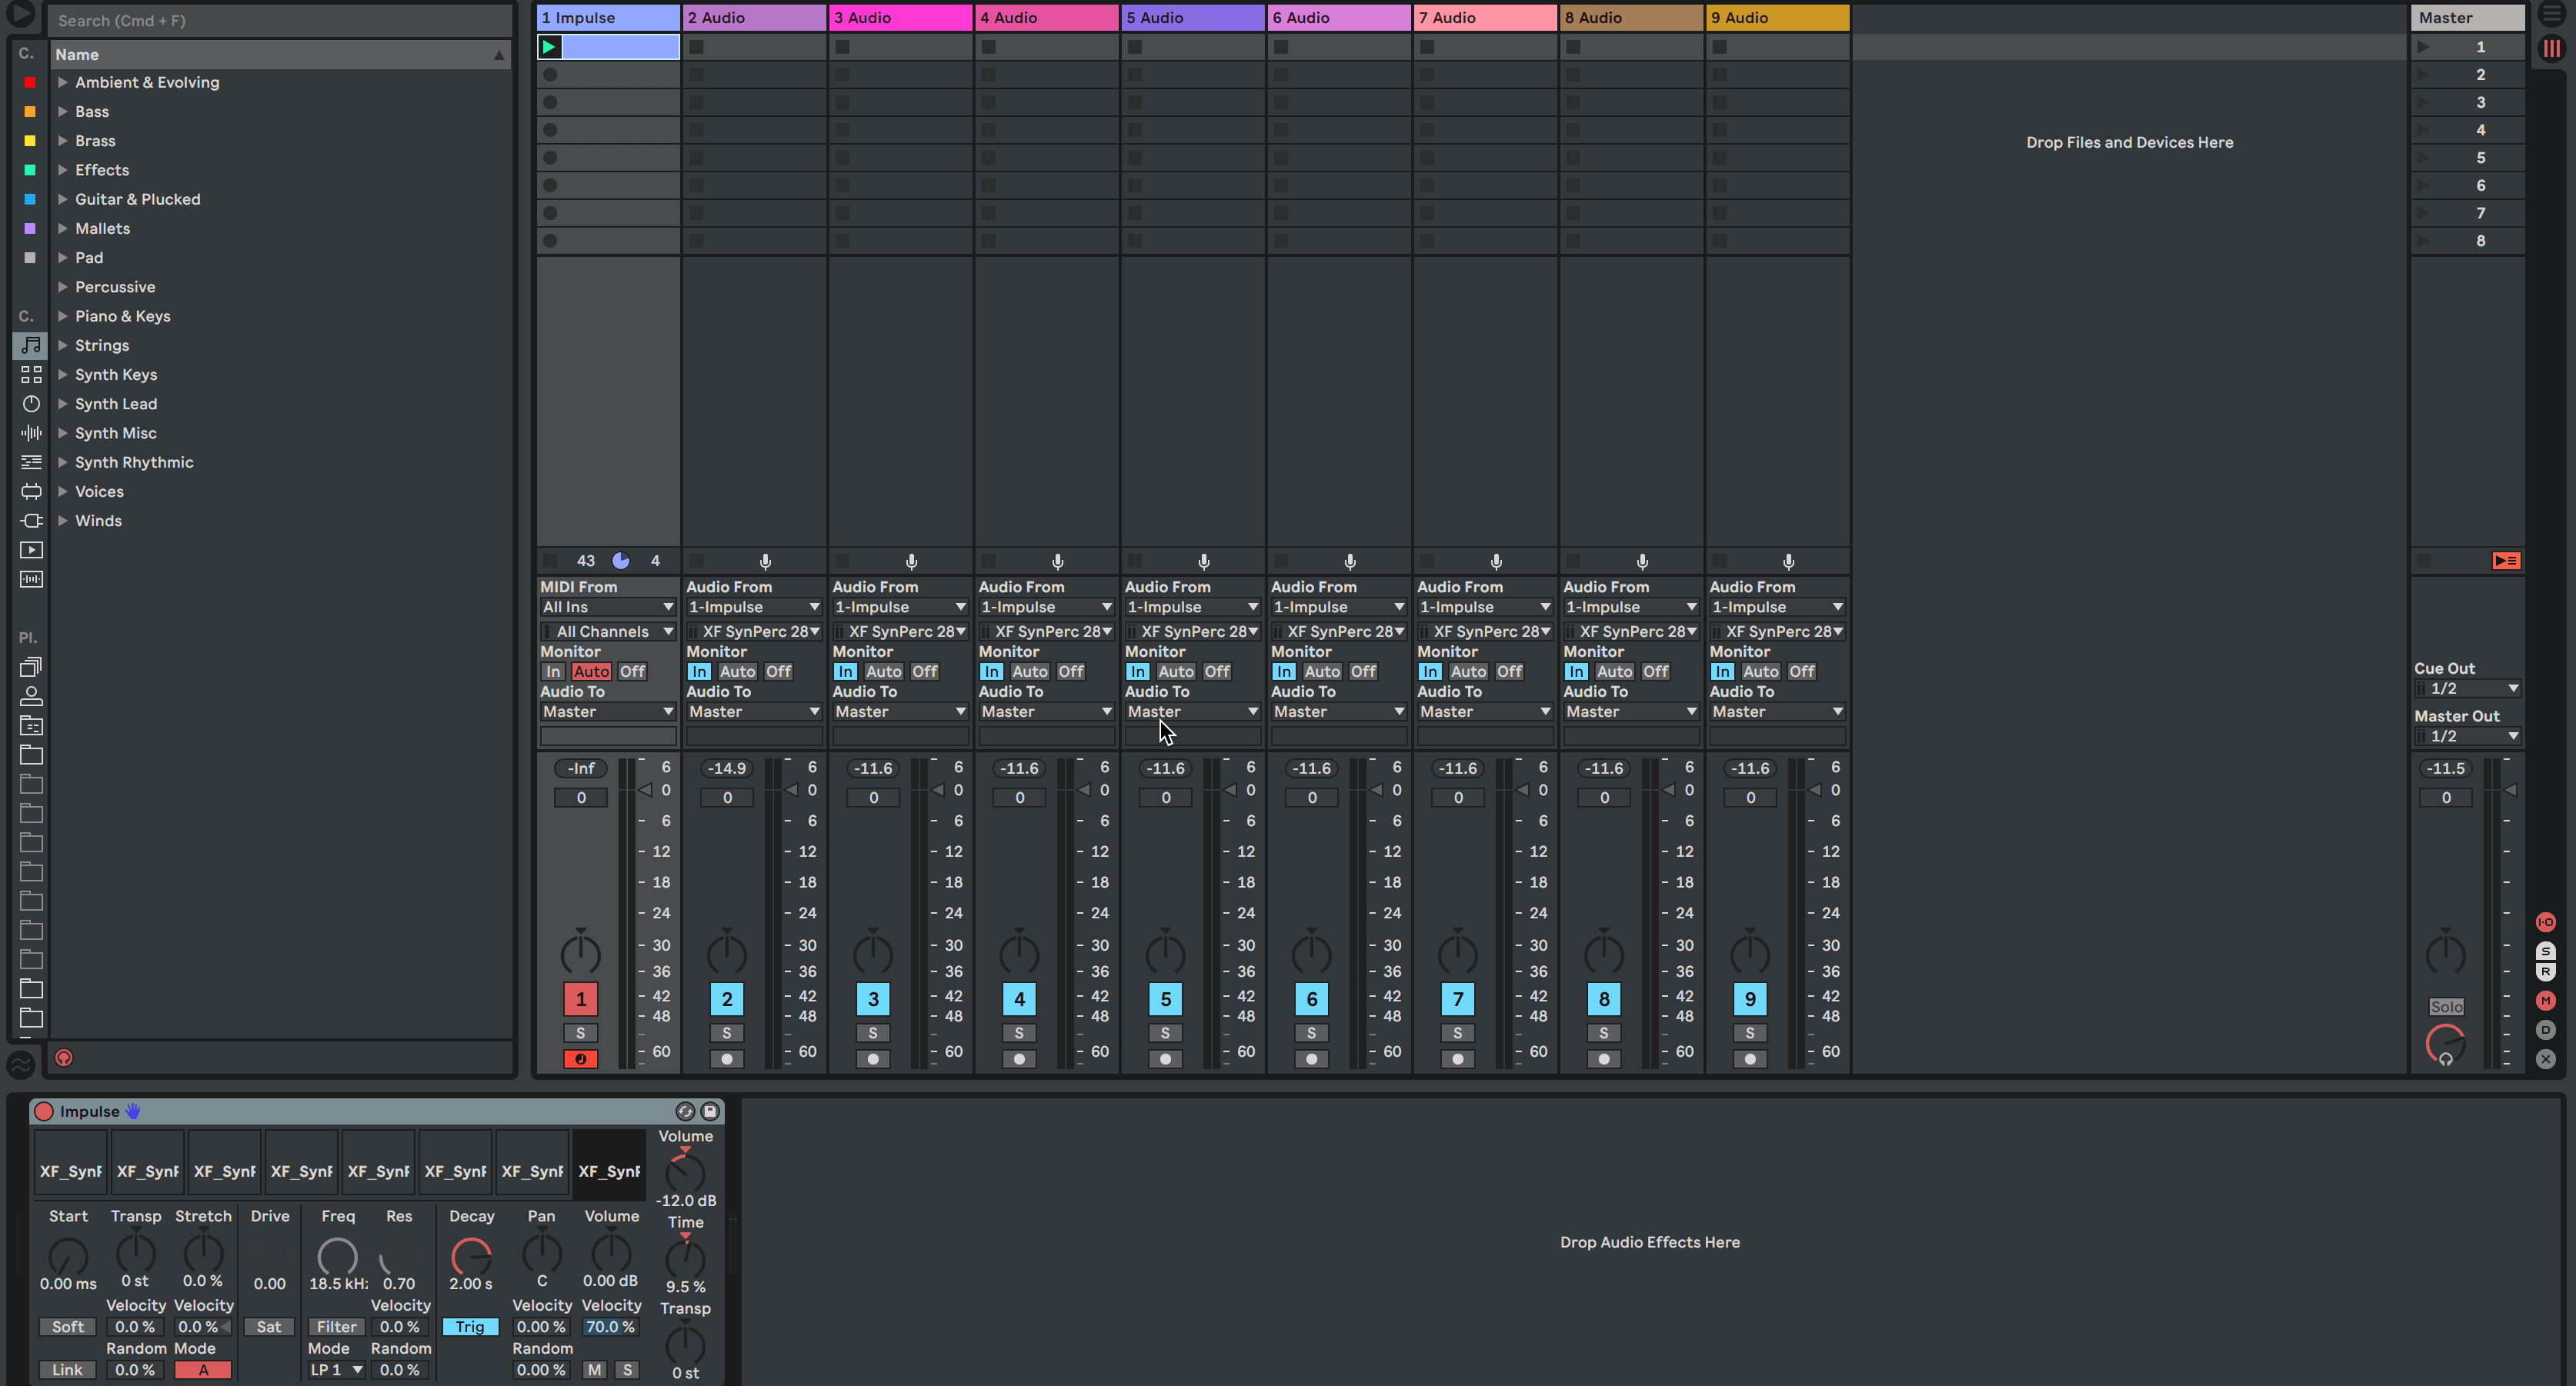Arm track 2 Audio for recording

tap(727, 1059)
